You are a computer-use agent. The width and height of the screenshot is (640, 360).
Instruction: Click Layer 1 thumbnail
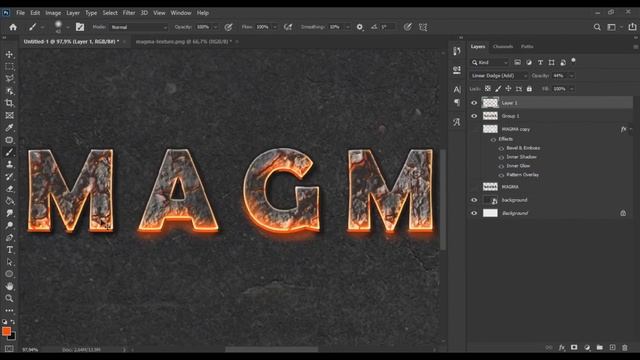tap(490, 103)
